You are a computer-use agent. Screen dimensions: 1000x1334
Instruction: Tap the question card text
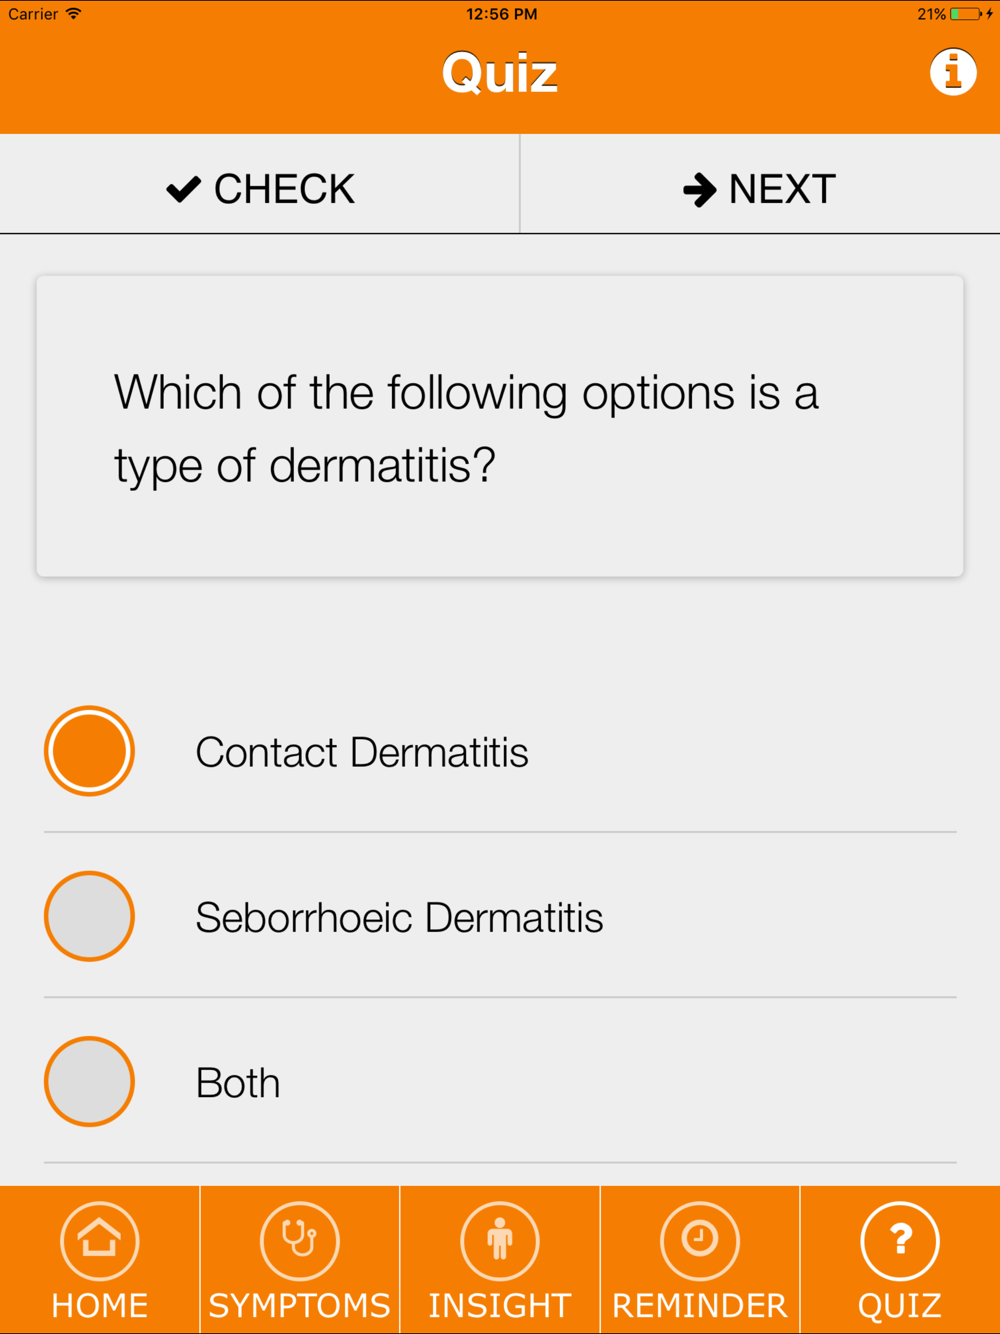(466, 428)
